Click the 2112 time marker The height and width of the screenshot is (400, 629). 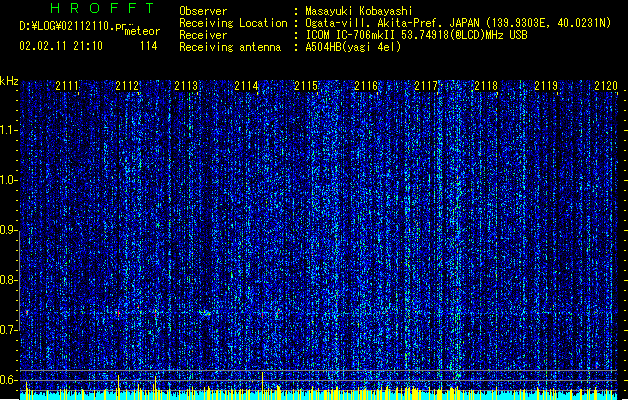tap(127, 86)
